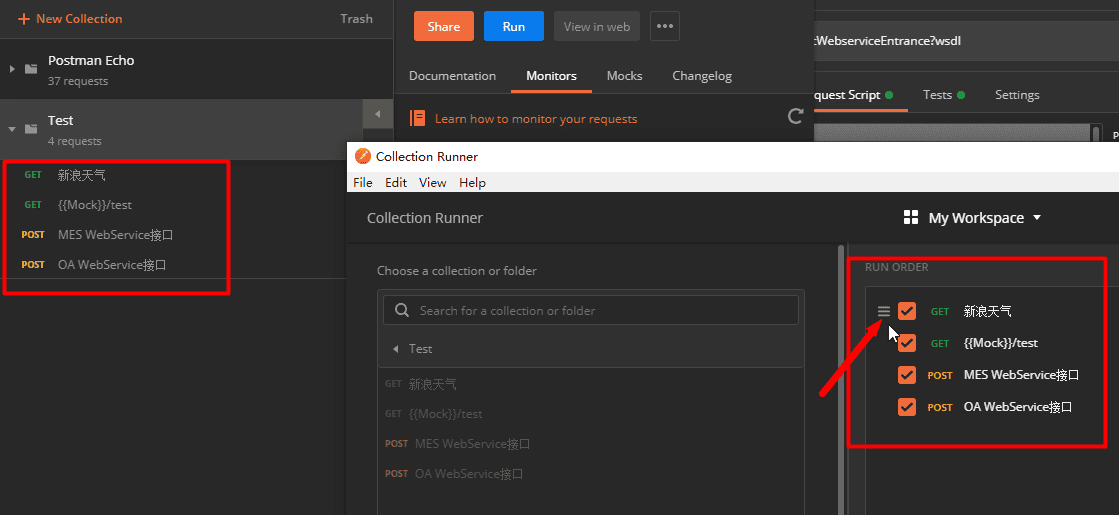Expand the Postman Echo collection

click(x=12, y=69)
